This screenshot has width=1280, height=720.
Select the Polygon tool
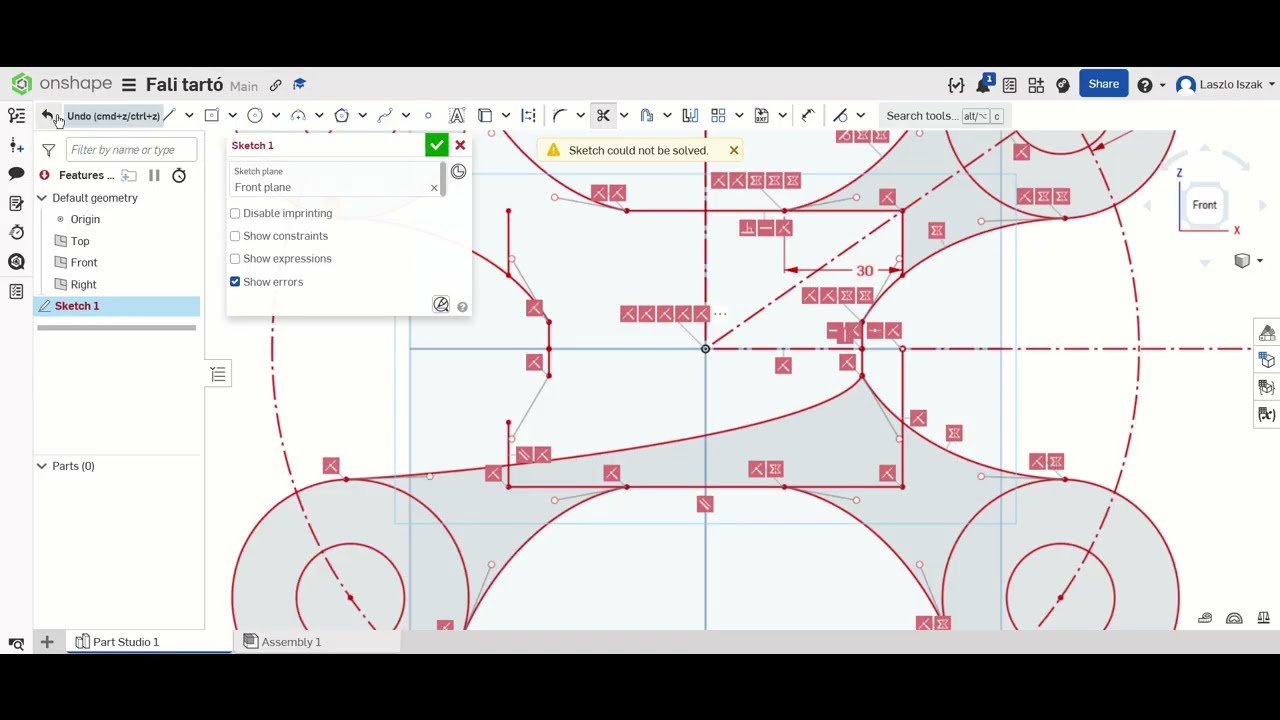point(341,116)
